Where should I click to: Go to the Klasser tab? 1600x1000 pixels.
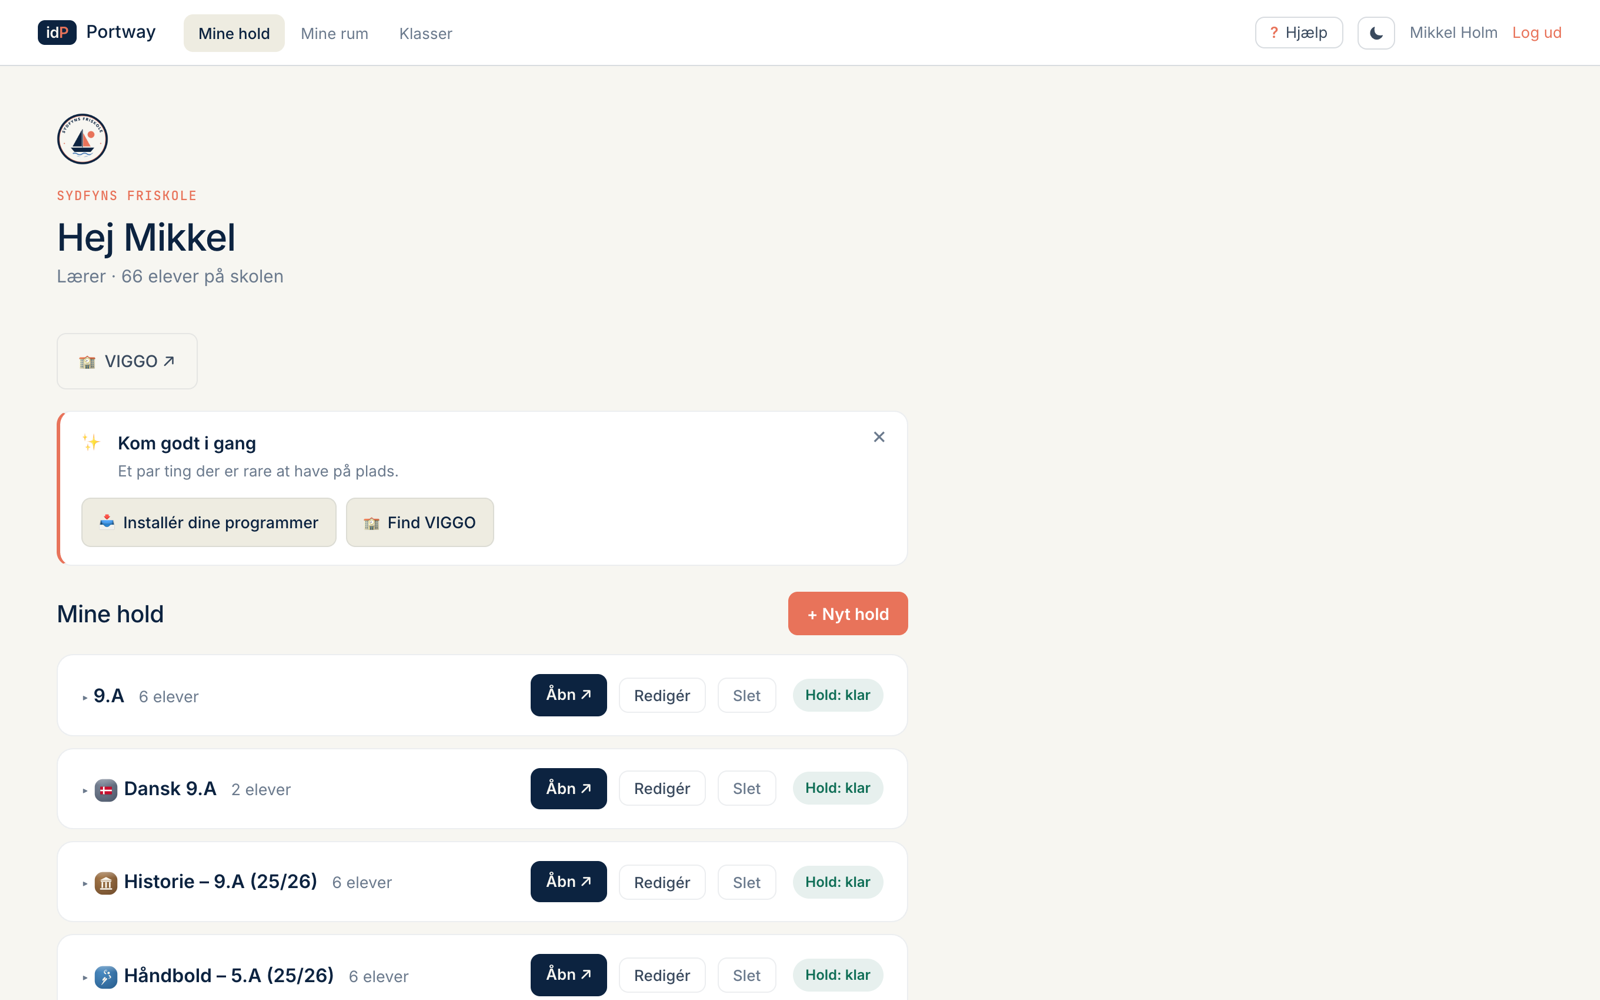(426, 33)
